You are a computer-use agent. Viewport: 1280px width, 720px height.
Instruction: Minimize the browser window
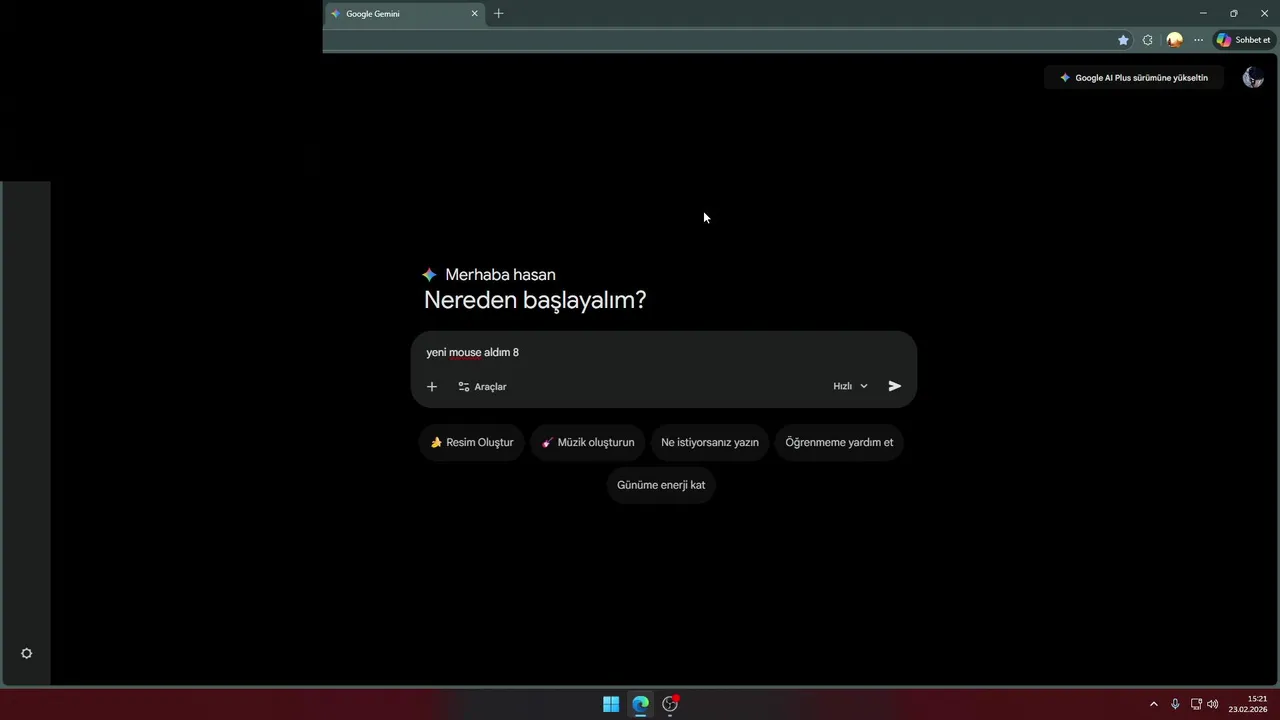1203,13
